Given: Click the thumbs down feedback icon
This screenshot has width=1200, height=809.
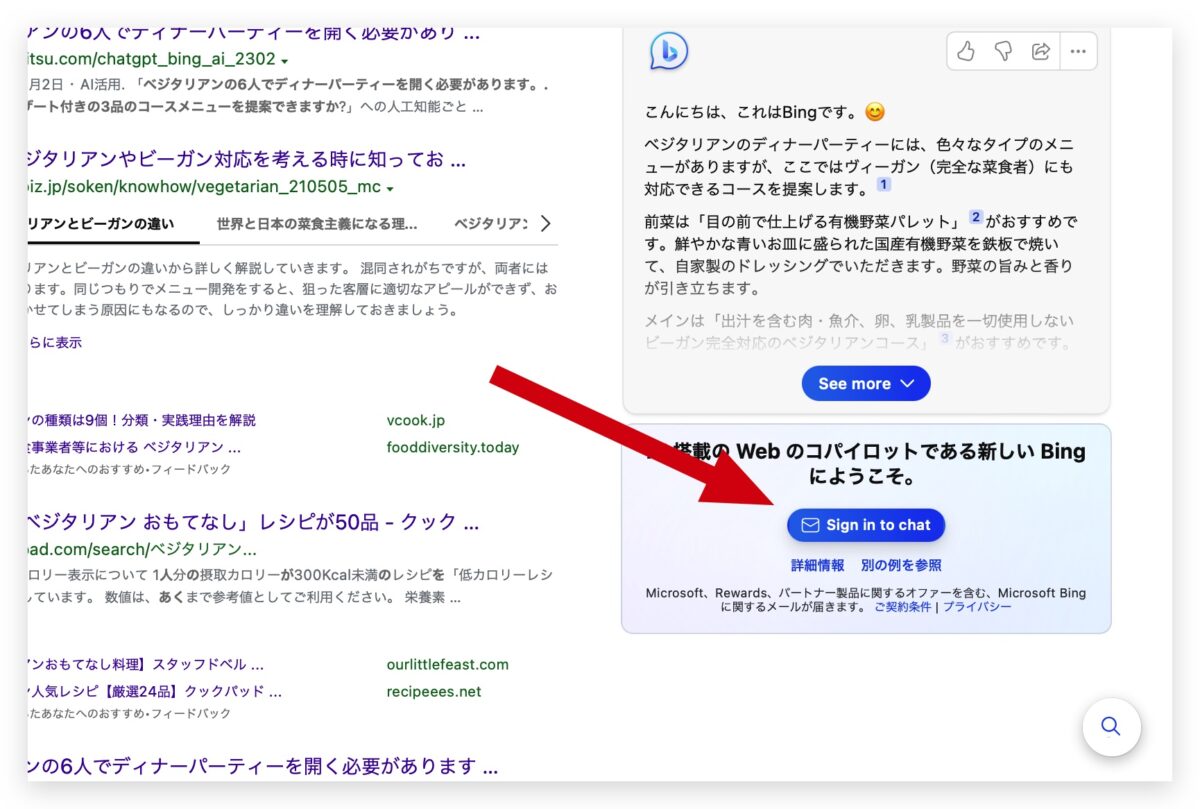Looking at the screenshot, I should 1003,52.
